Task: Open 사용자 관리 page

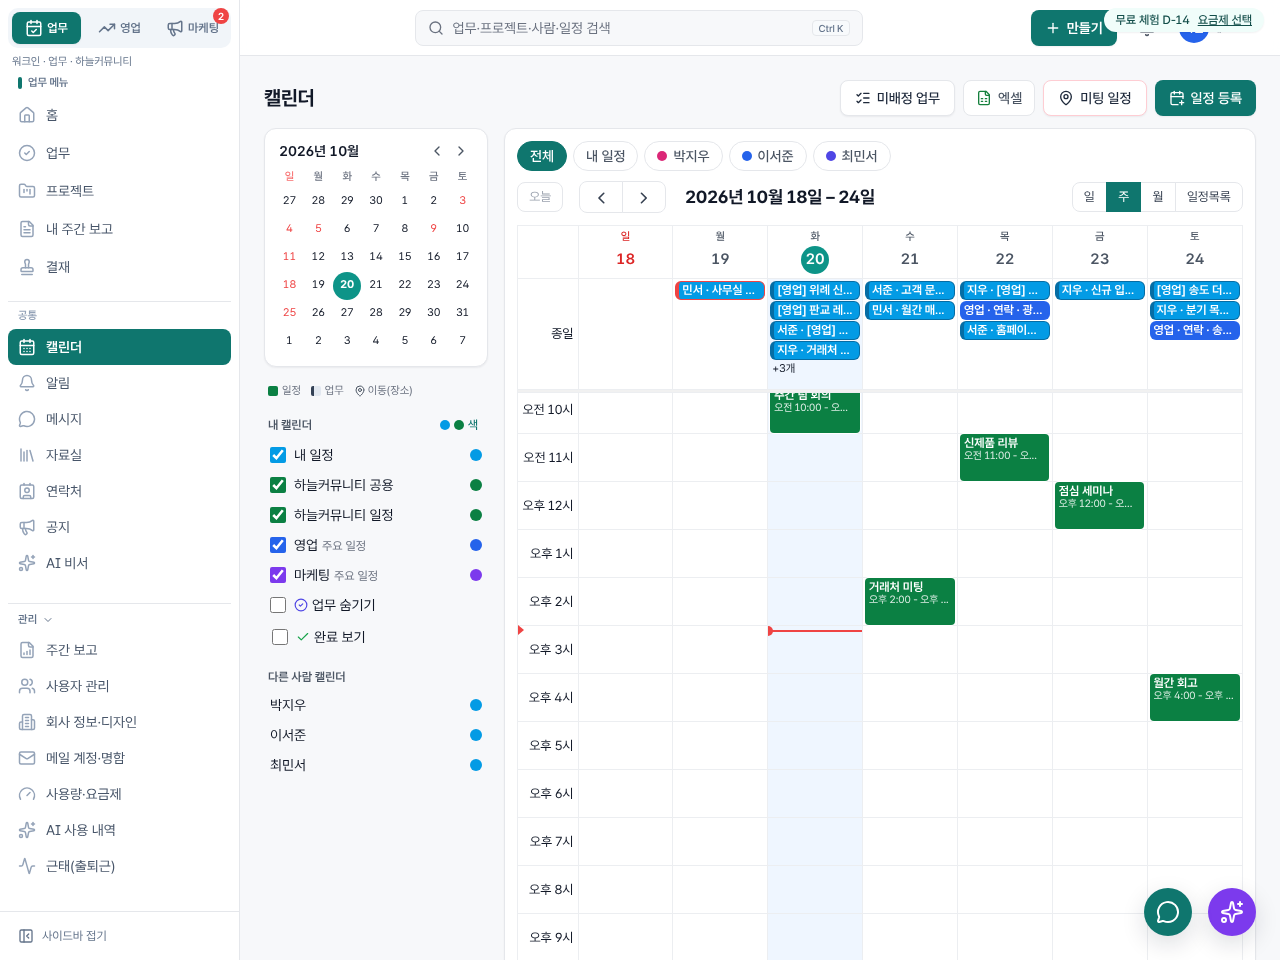Action: coord(119,686)
